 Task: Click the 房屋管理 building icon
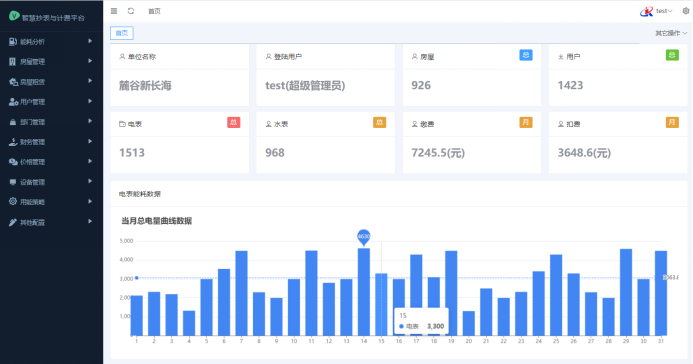tap(13, 61)
